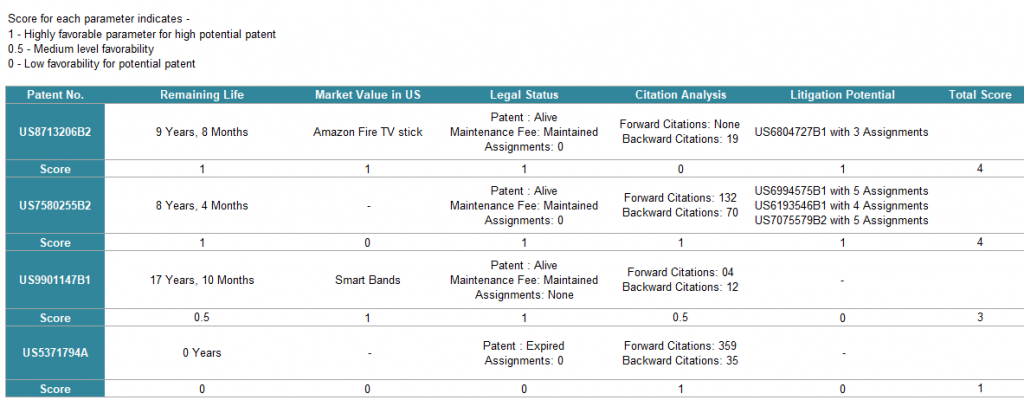Screen dimensions: 1024x400
Task: Select patent US8713206B2 cell
Action: click(x=56, y=132)
